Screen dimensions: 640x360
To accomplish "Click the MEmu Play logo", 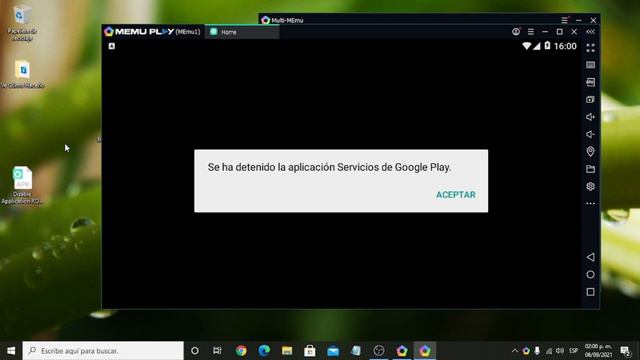I will (140, 31).
